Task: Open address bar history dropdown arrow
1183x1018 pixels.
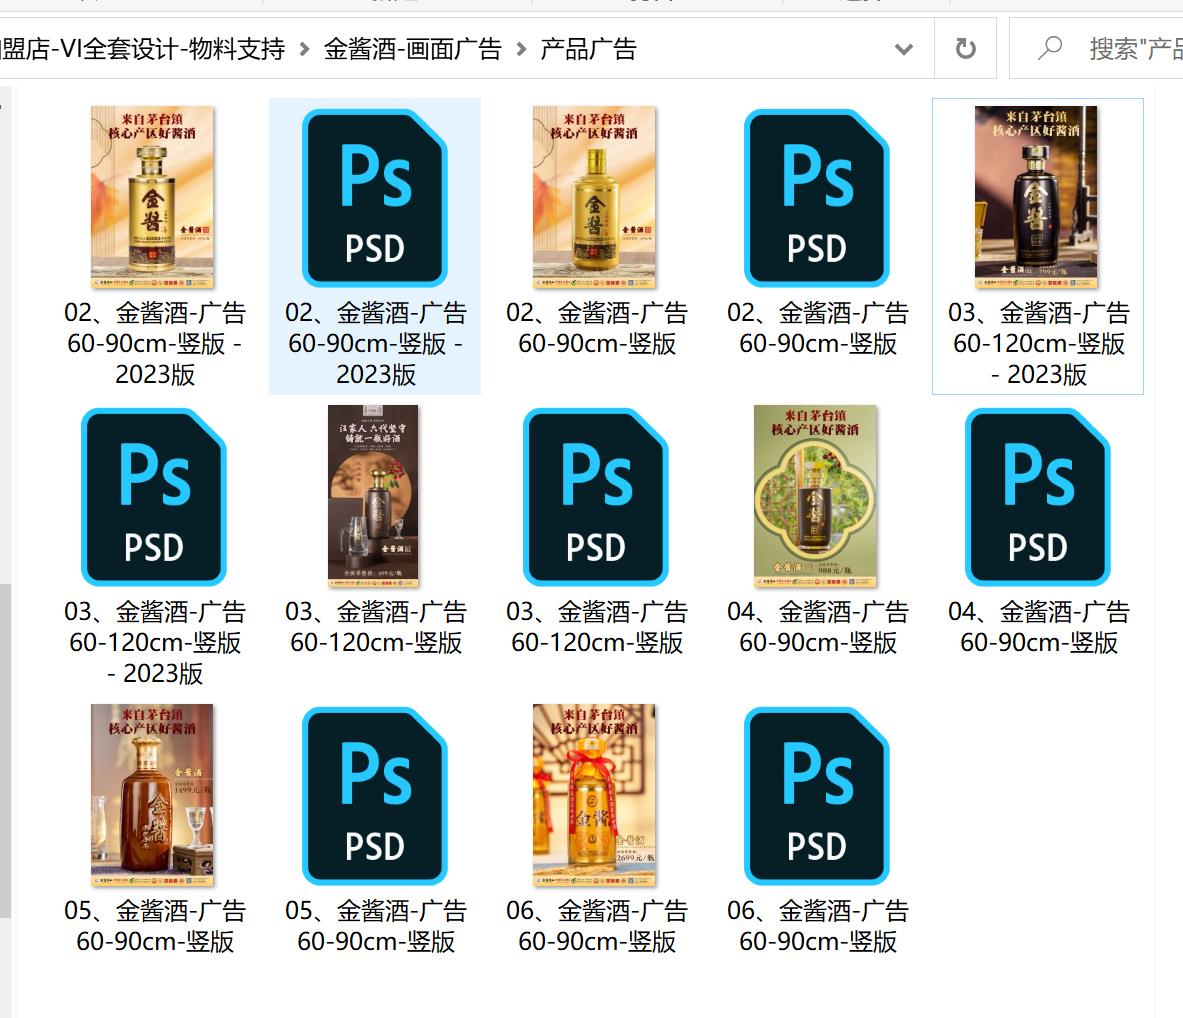Action: 904,50
